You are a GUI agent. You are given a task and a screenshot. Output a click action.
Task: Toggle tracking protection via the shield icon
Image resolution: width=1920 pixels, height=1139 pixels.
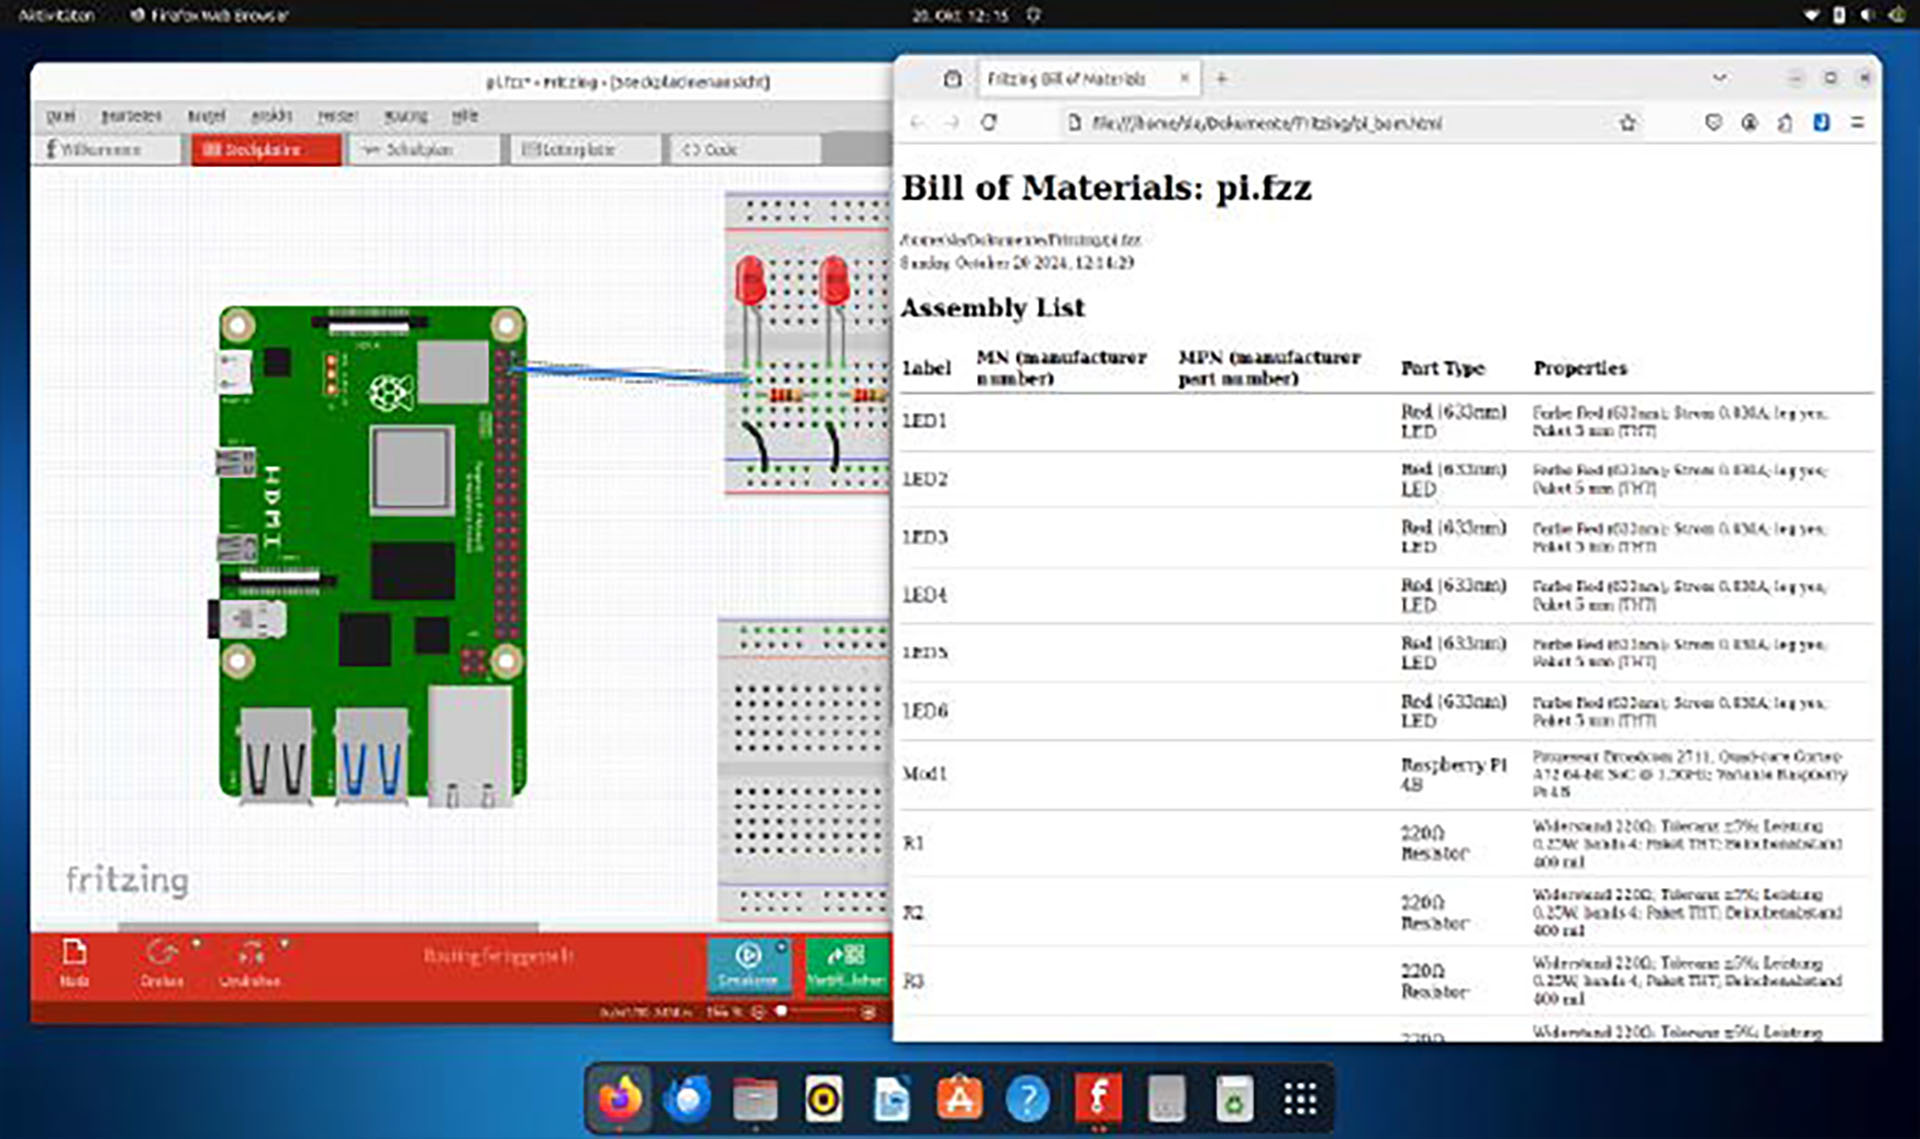[1713, 122]
